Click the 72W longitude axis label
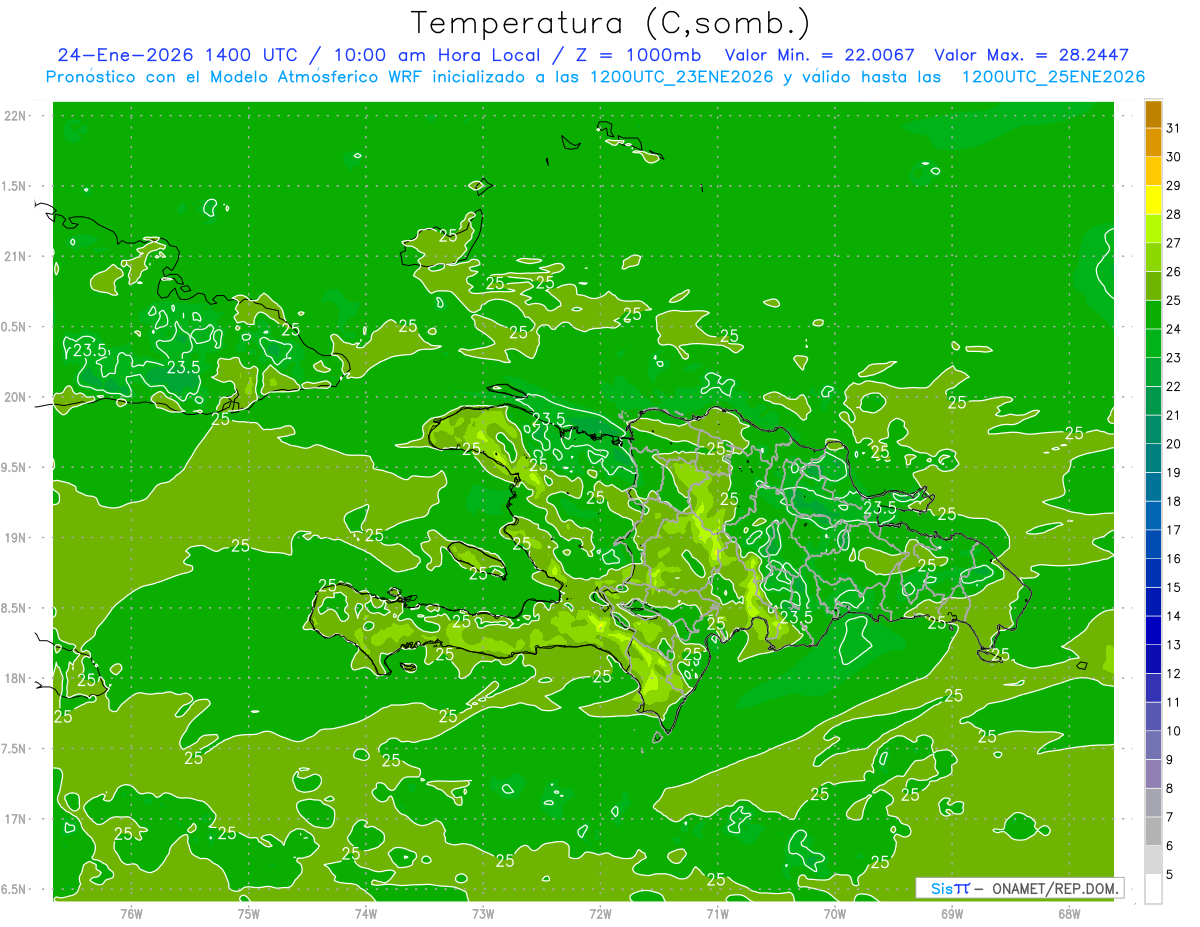 tap(600, 913)
